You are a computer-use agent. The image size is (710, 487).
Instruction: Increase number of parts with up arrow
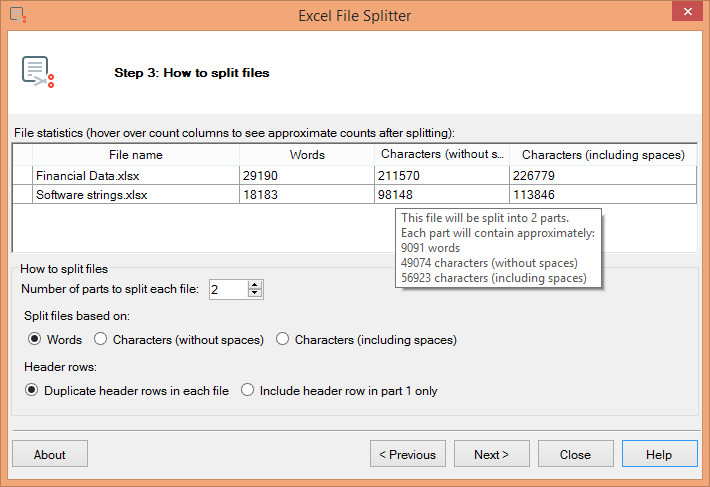[x=255, y=285]
